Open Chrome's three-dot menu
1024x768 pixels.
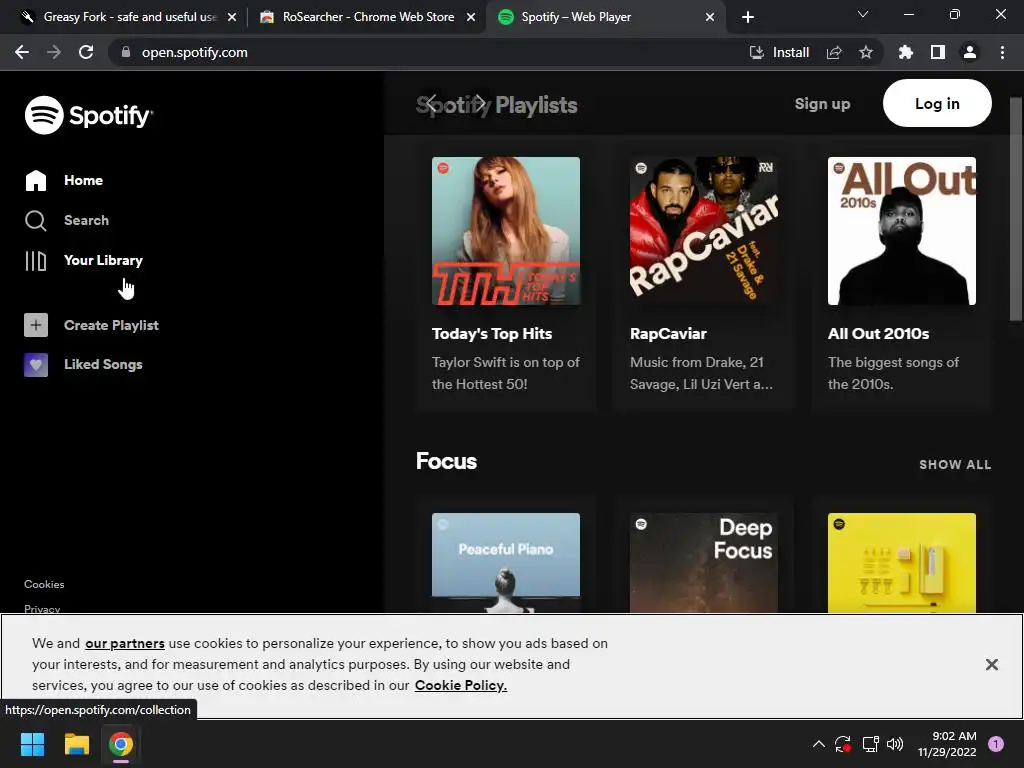[x=1002, y=52]
